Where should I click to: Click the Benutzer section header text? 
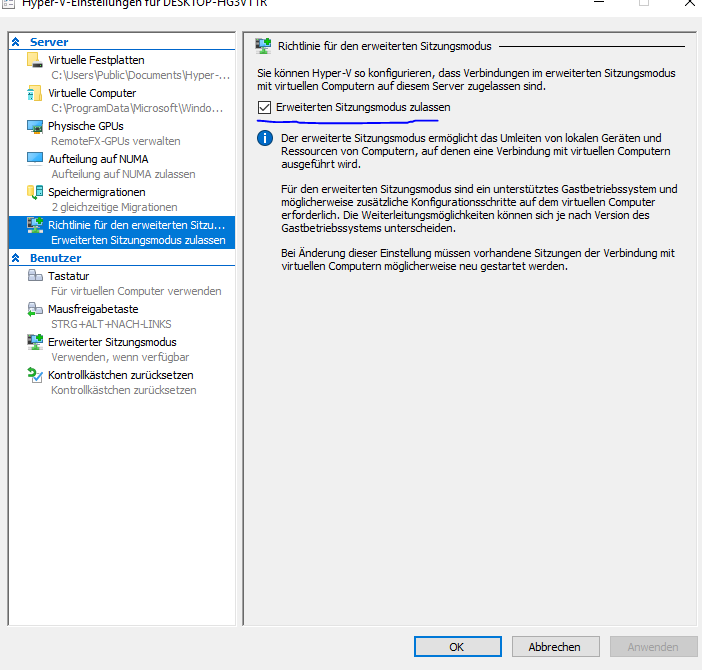pyautogui.click(x=56, y=258)
